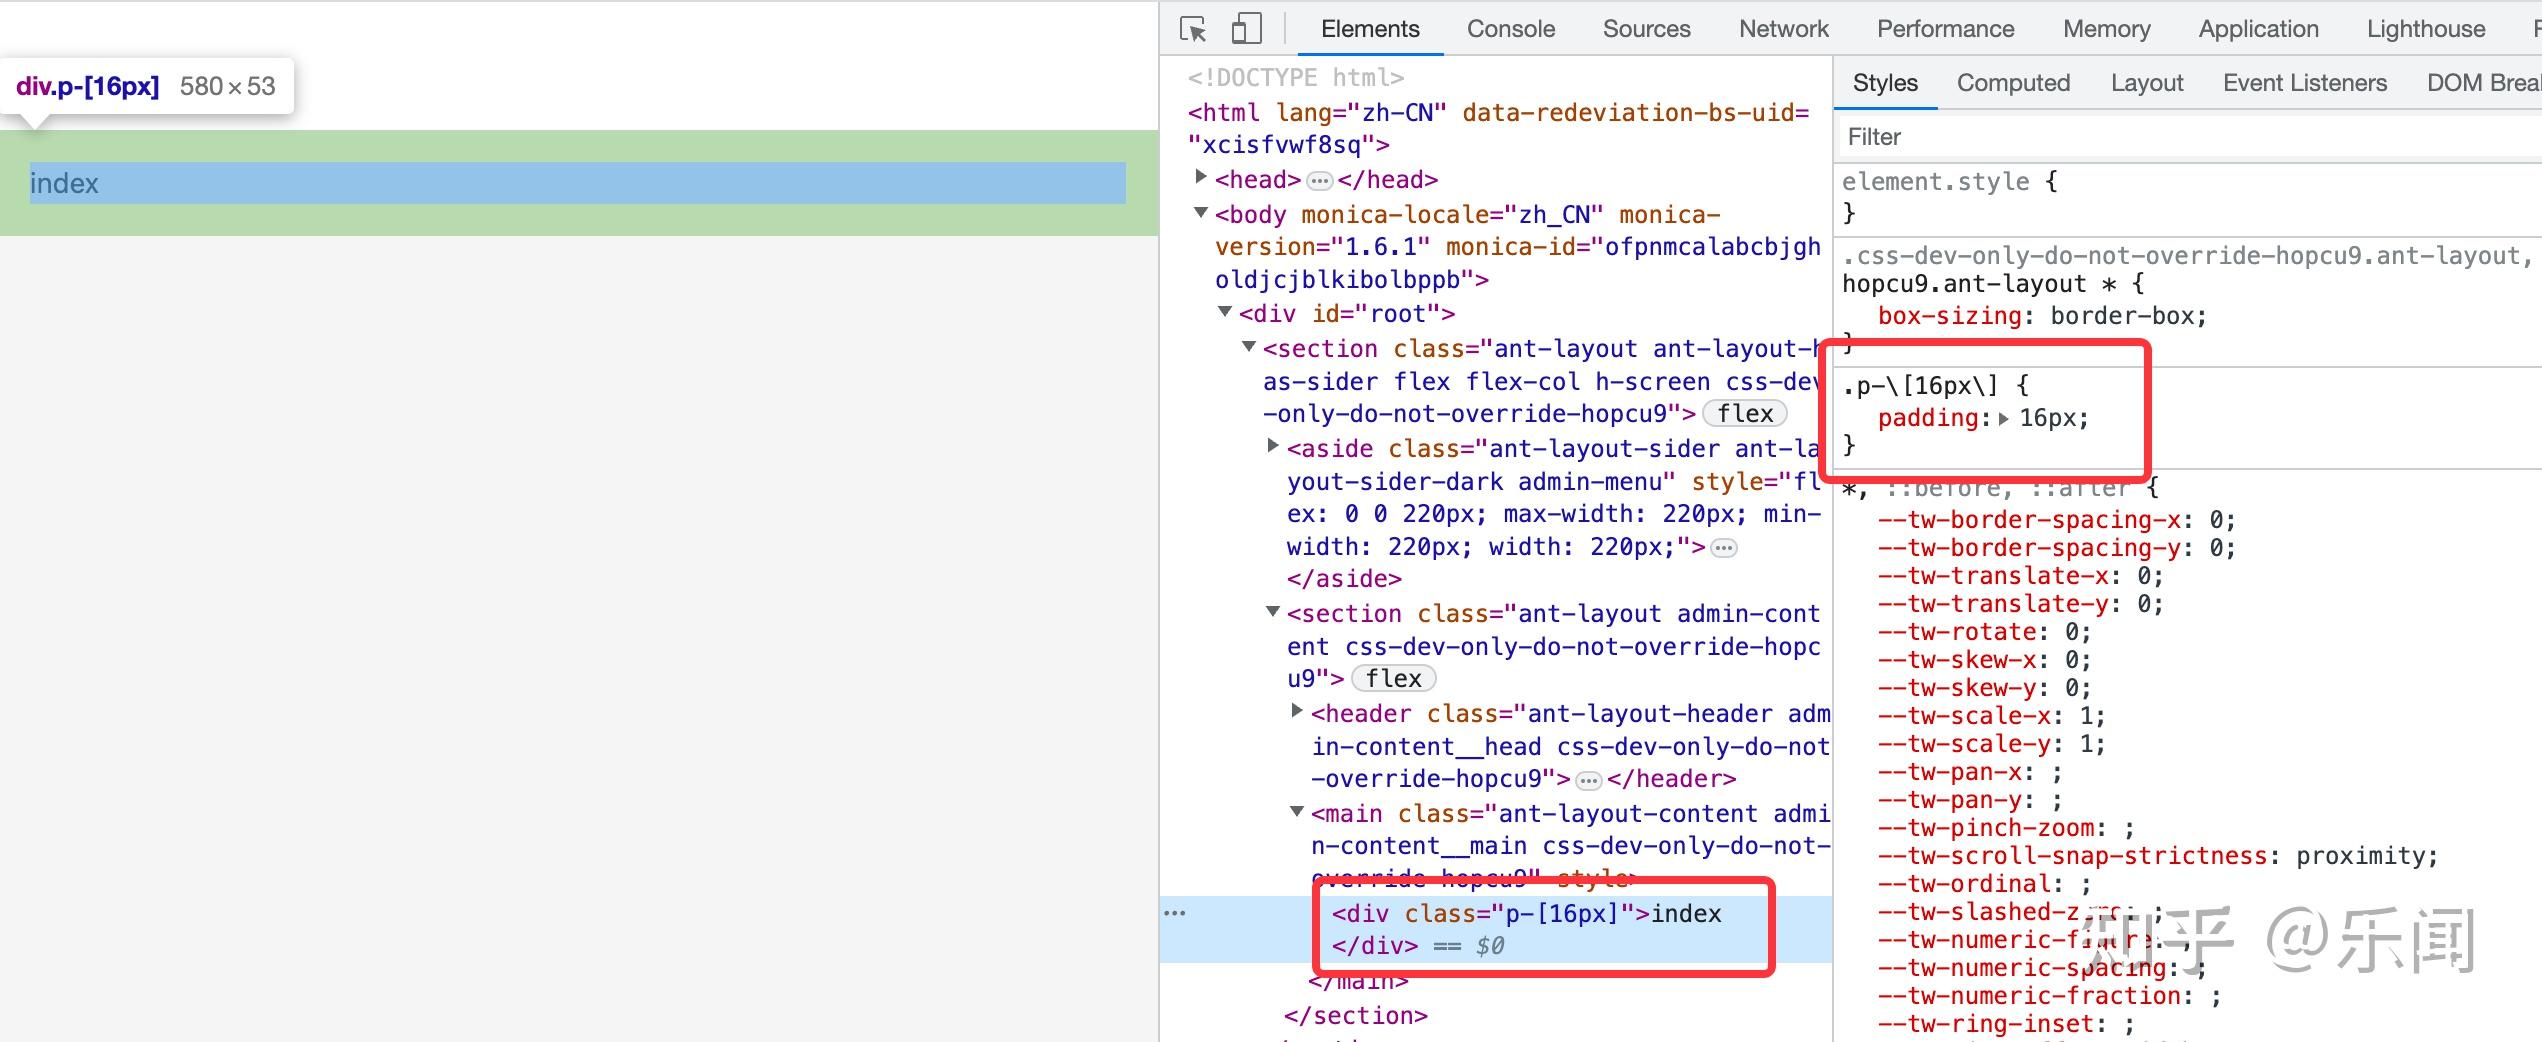Toggle the device toolbar
The width and height of the screenshot is (2542, 1042).
click(x=1246, y=28)
